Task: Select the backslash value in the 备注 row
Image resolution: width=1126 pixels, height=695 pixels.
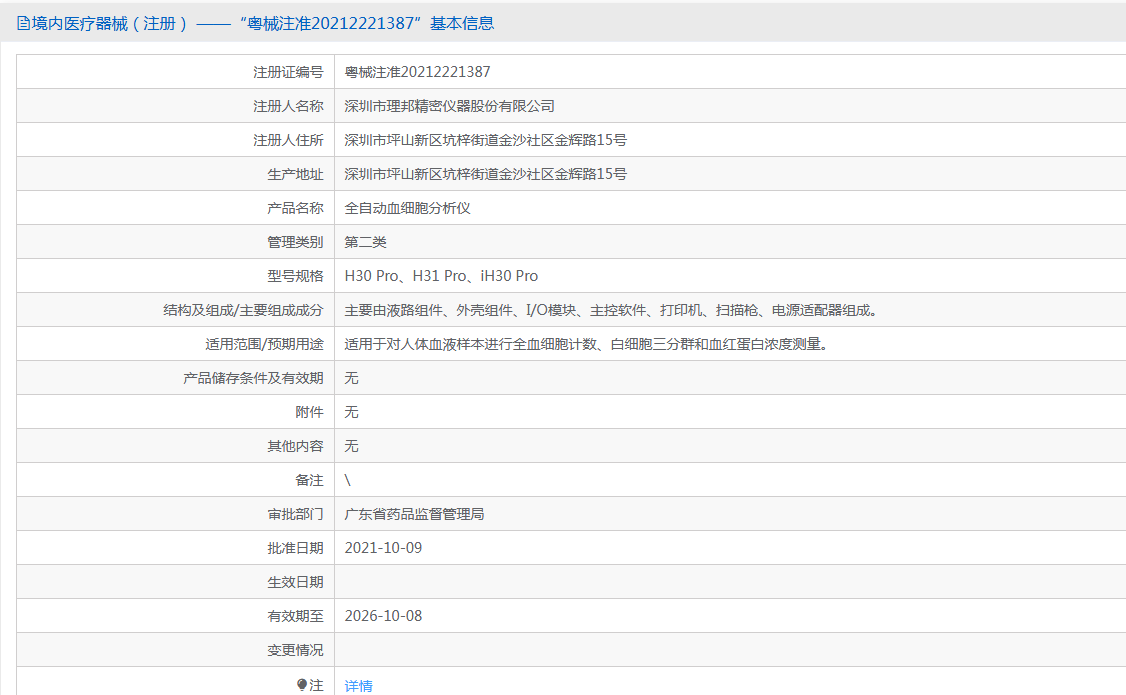Action: tap(348, 480)
